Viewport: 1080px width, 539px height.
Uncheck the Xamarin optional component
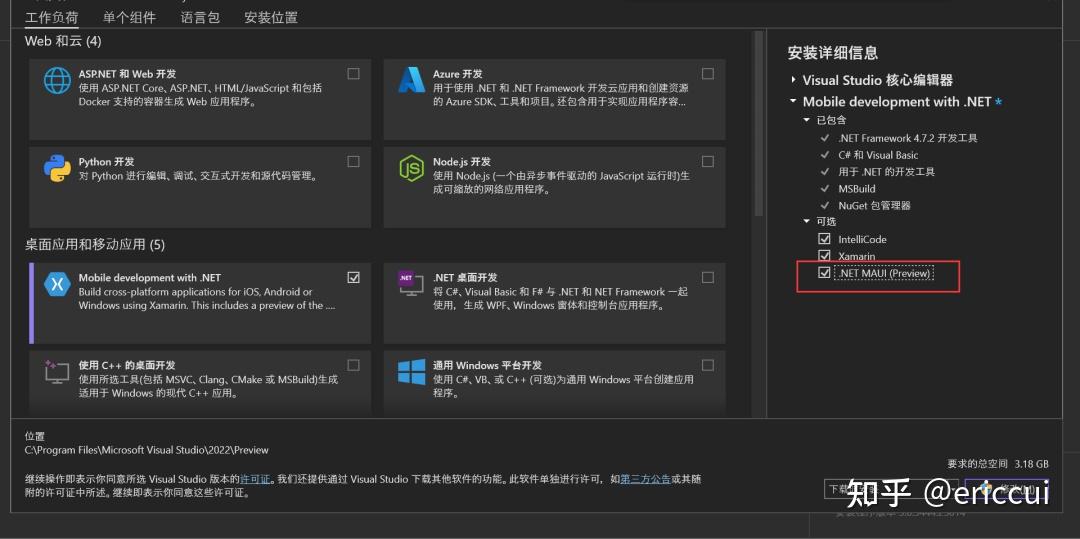point(824,256)
